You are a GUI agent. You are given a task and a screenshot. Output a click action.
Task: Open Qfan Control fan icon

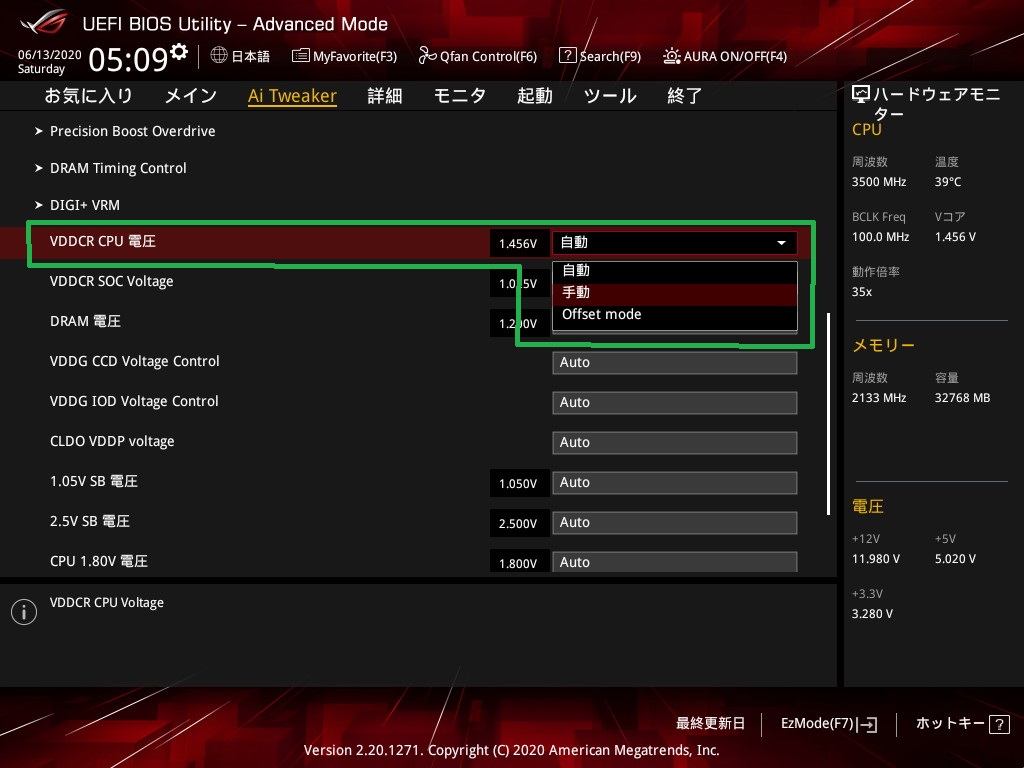point(427,56)
